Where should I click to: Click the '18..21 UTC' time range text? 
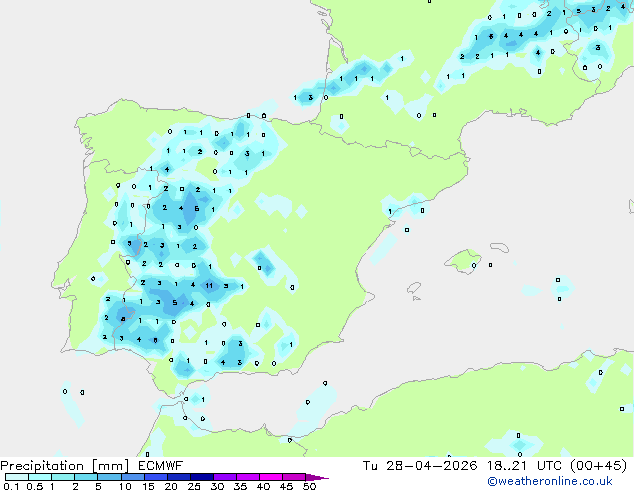tap(524, 466)
